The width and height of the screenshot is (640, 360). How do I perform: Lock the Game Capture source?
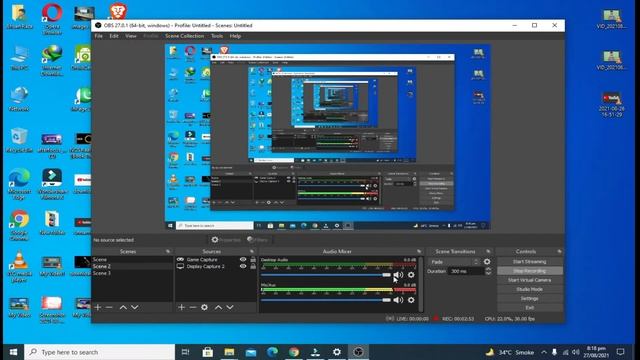point(253,259)
